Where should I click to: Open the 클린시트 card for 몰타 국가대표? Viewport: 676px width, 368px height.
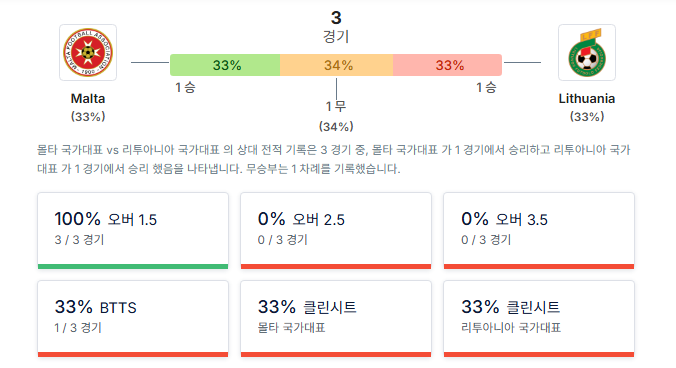click(x=336, y=319)
